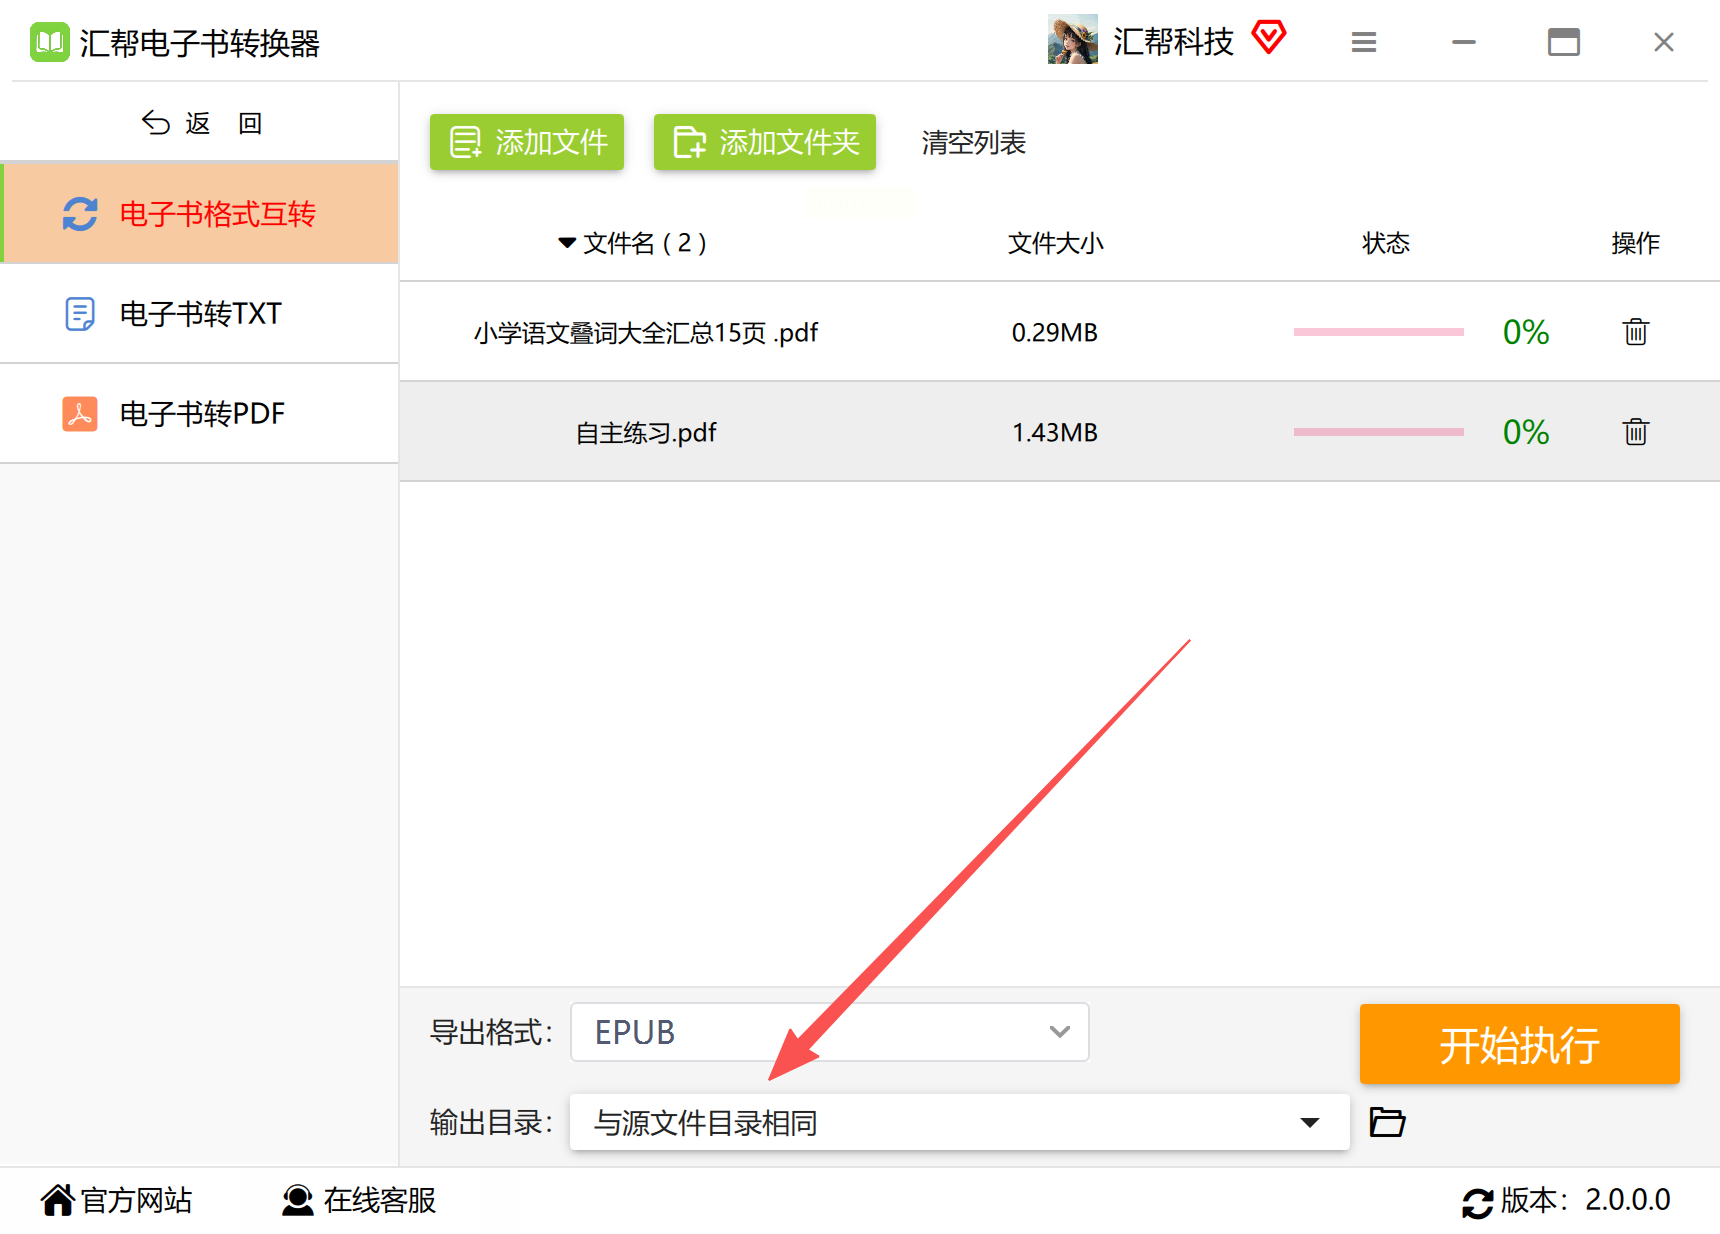Expand the 输出目录 dropdown arrow
The height and width of the screenshot is (1234, 1720).
coord(1309,1122)
